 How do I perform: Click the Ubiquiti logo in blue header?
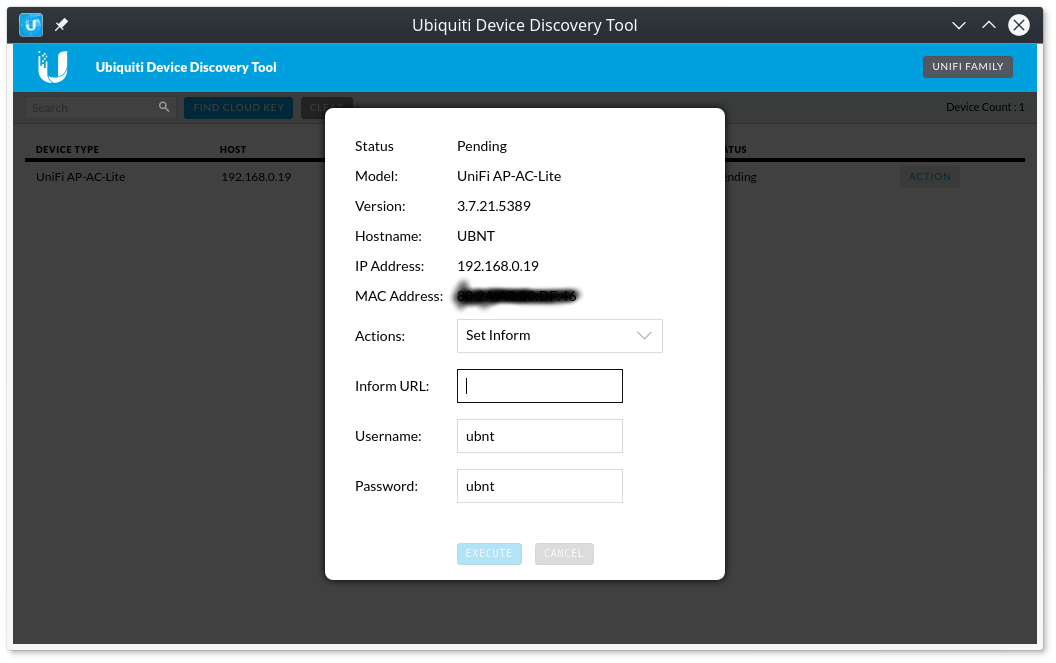point(52,66)
